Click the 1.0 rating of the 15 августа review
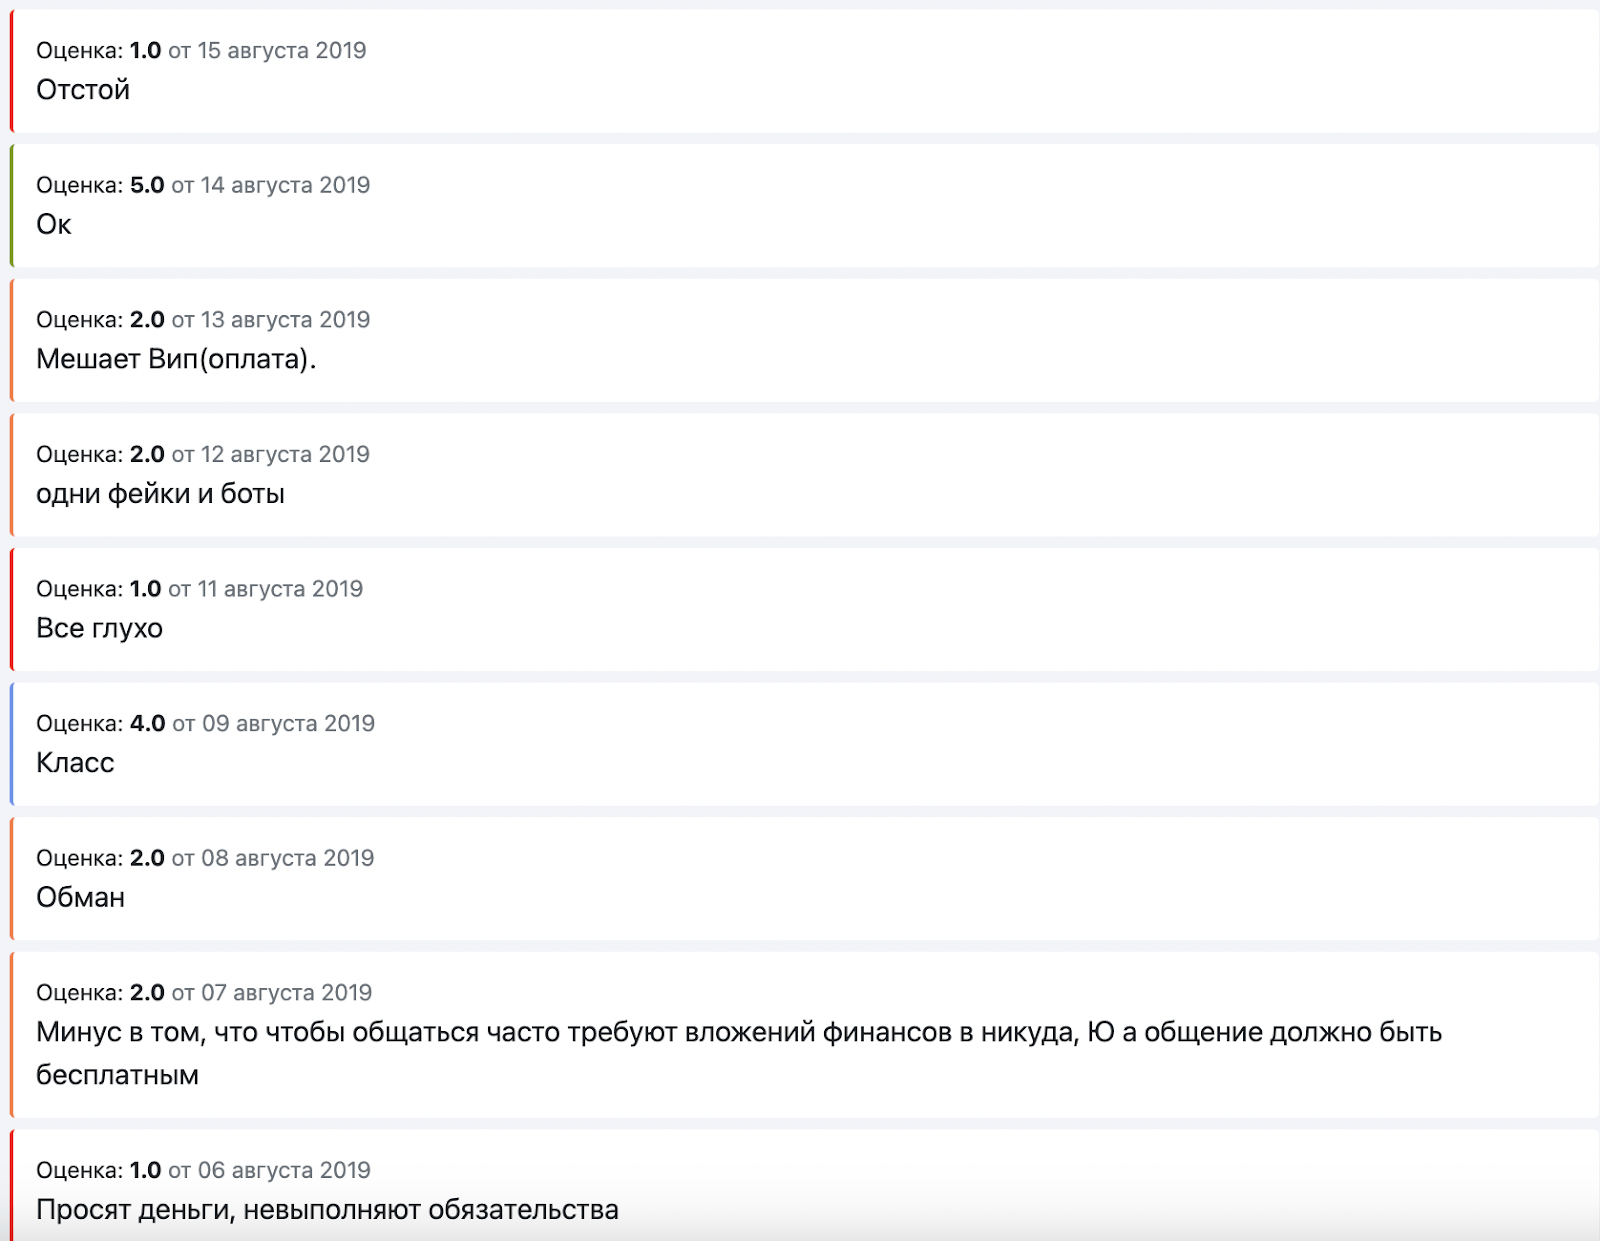This screenshot has width=1600, height=1241. (145, 50)
